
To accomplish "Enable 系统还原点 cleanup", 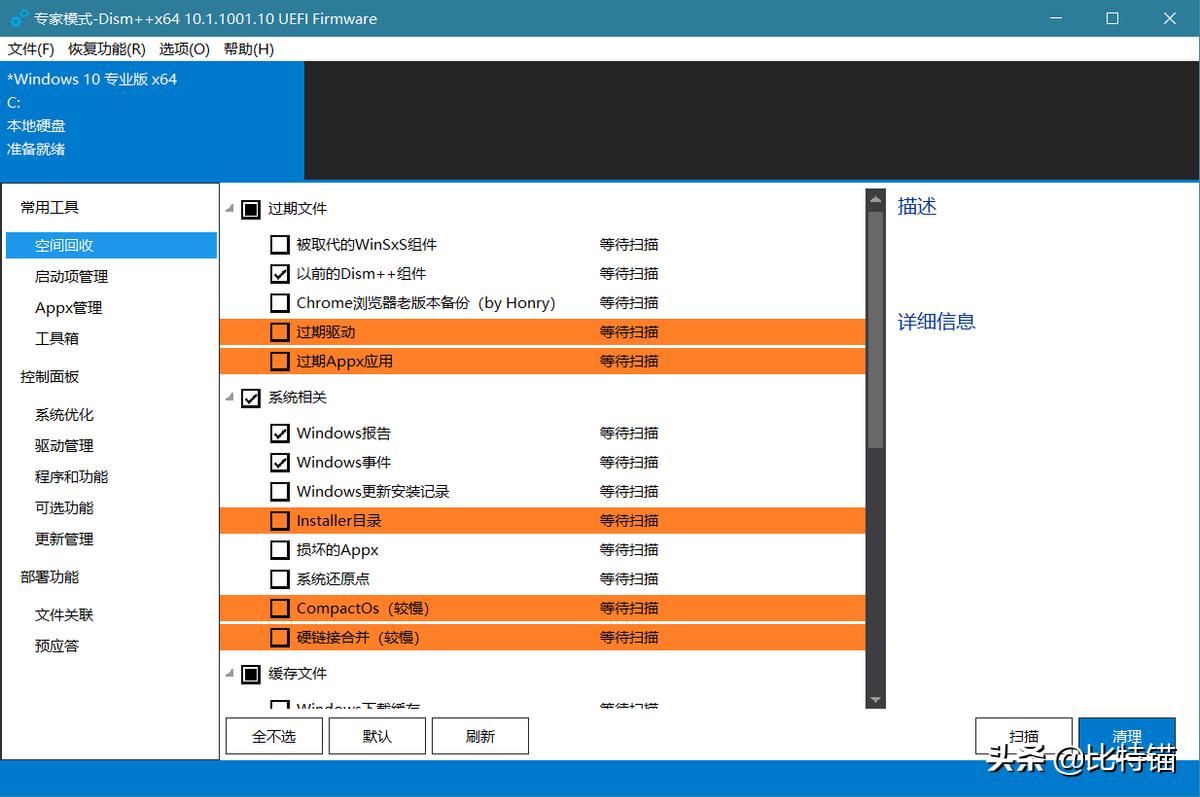I will click(x=279, y=578).
